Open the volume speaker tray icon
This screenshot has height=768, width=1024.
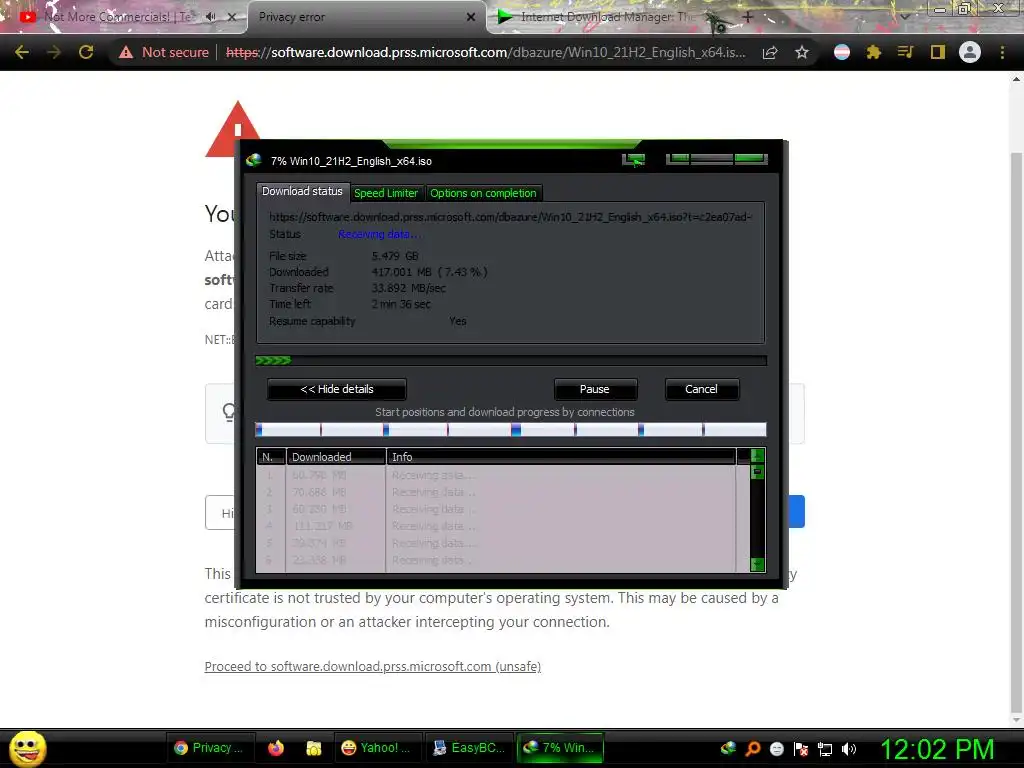click(848, 749)
